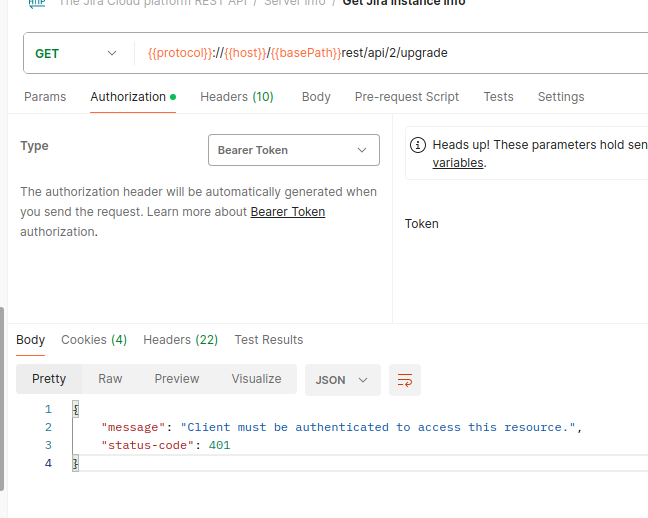The height and width of the screenshot is (518, 648).
Task: Open the Headers (10) request tab
Action: [x=237, y=97]
